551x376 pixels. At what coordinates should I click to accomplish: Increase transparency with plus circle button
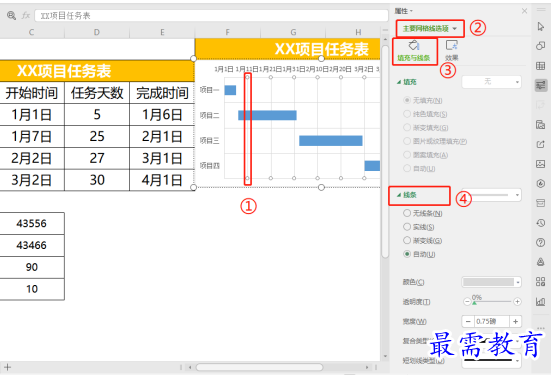coord(517,302)
